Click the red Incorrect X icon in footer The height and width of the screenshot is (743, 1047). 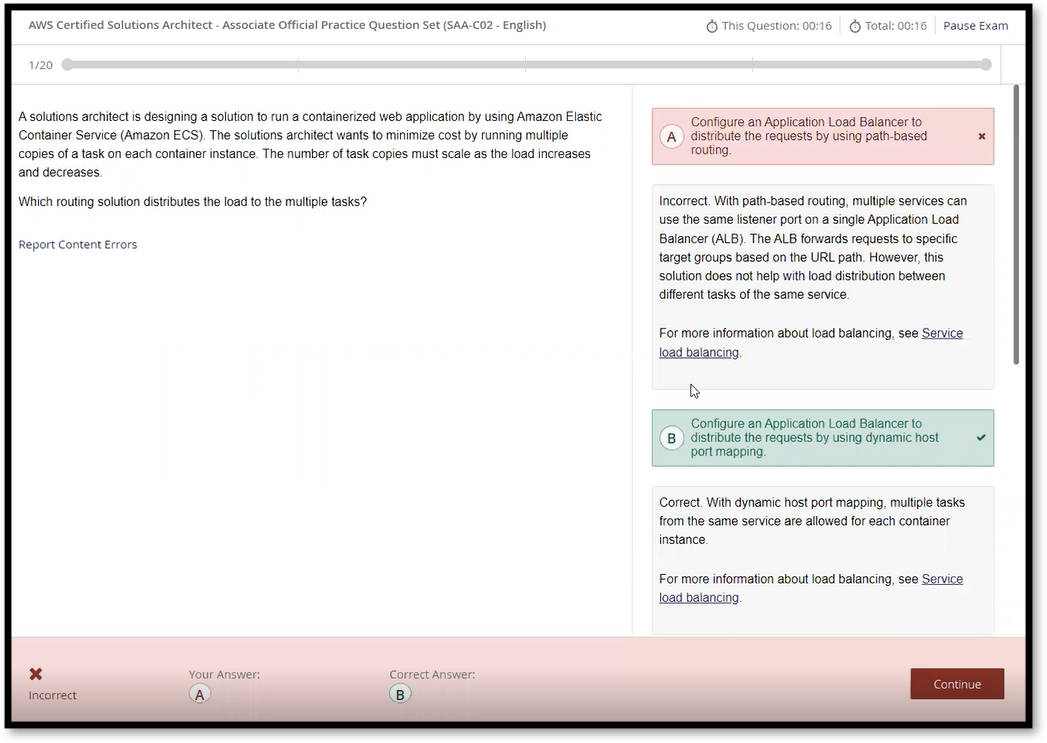click(x=36, y=674)
